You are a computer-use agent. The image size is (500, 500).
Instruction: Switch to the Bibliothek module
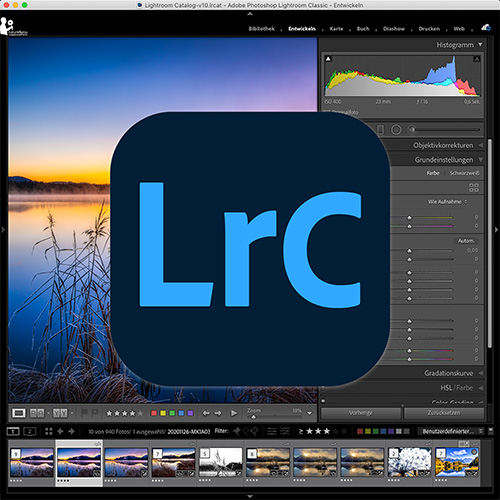[x=262, y=29]
